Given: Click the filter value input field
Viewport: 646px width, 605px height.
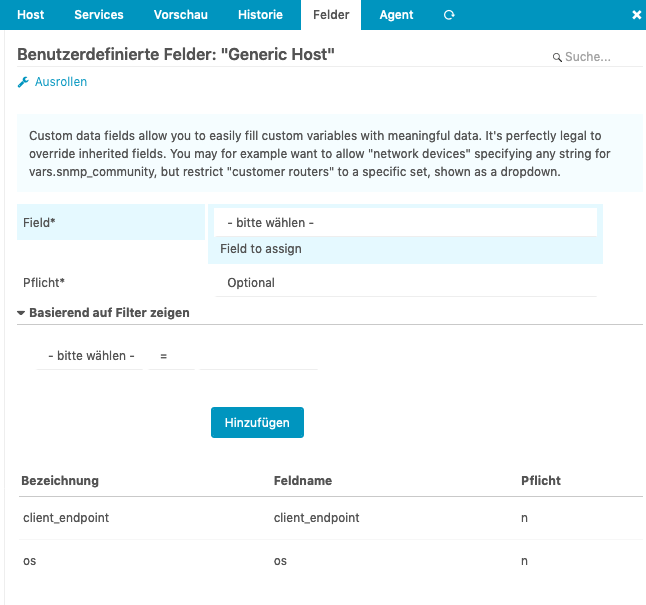Looking at the screenshot, I should (x=258, y=356).
